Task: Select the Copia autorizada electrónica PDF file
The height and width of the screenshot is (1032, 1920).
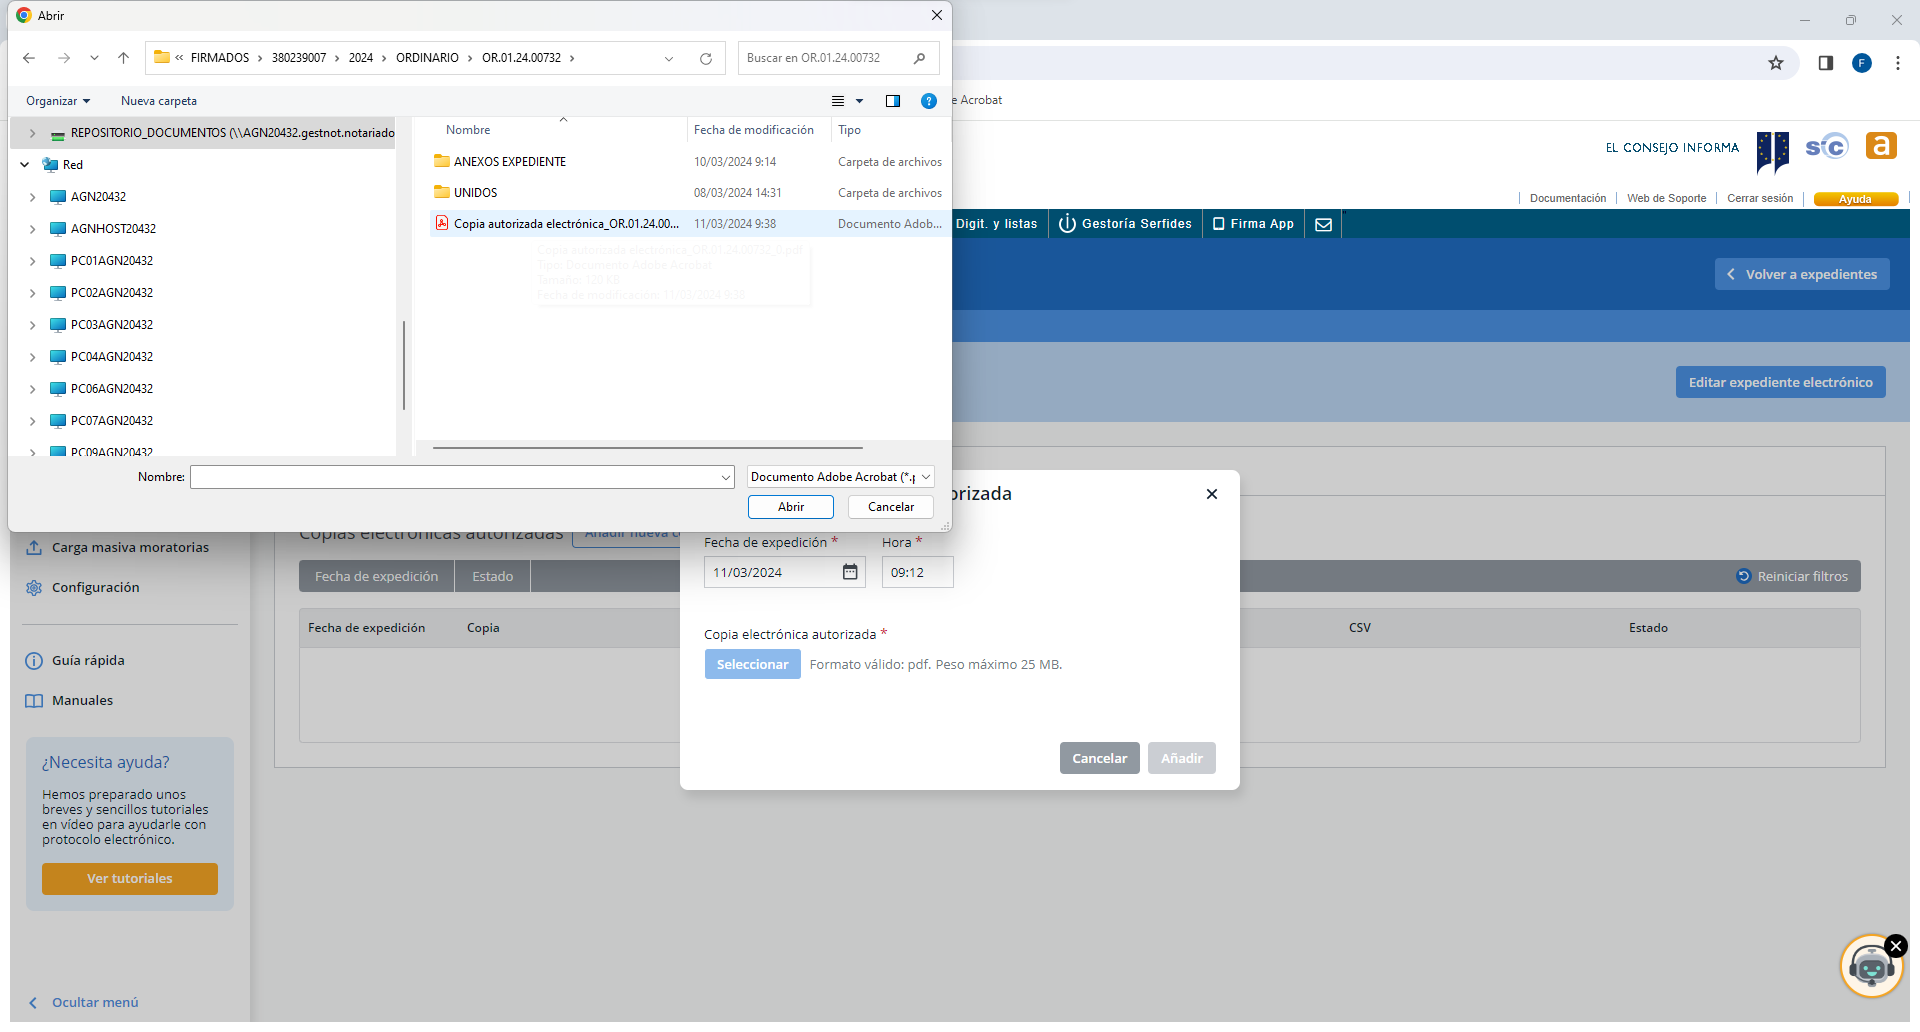Action: click(x=565, y=224)
